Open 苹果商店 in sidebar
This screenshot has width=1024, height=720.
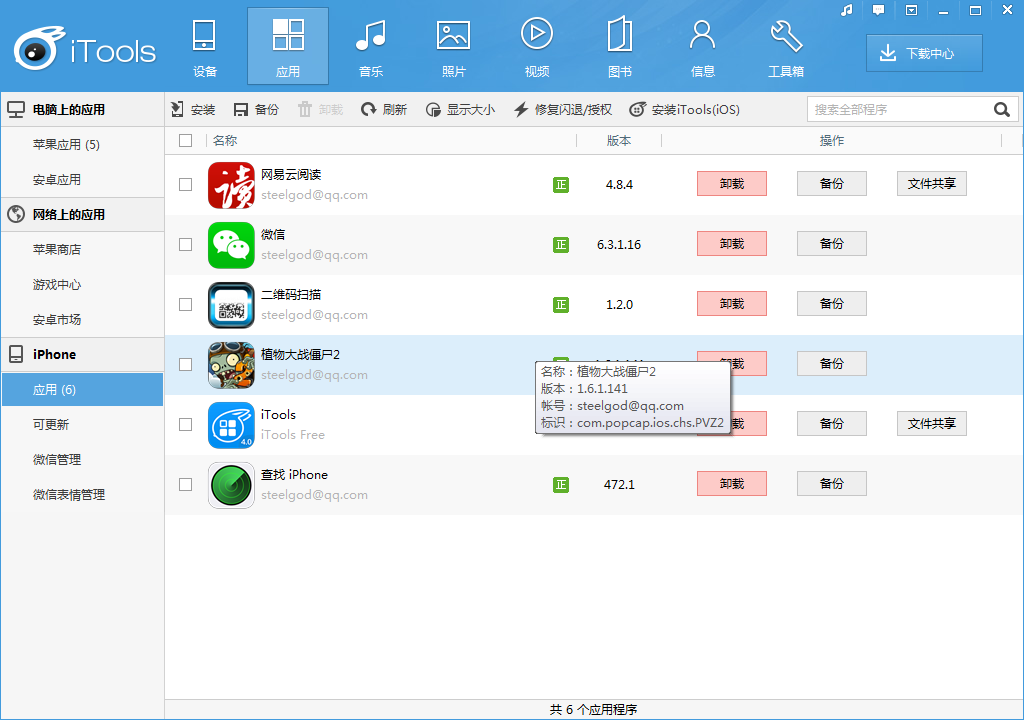click(82, 250)
